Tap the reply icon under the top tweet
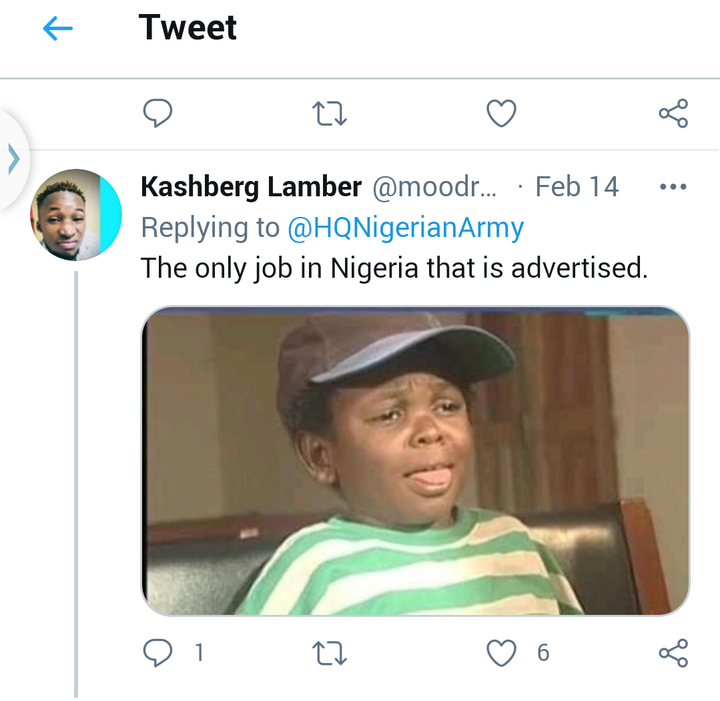This screenshot has height=701, width=720. click(x=158, y=113)
